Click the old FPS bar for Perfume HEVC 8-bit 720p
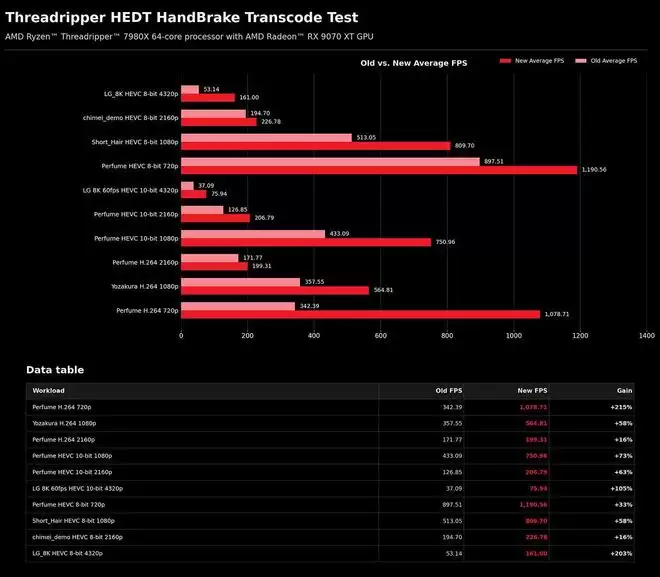 (x=330, y=162)
